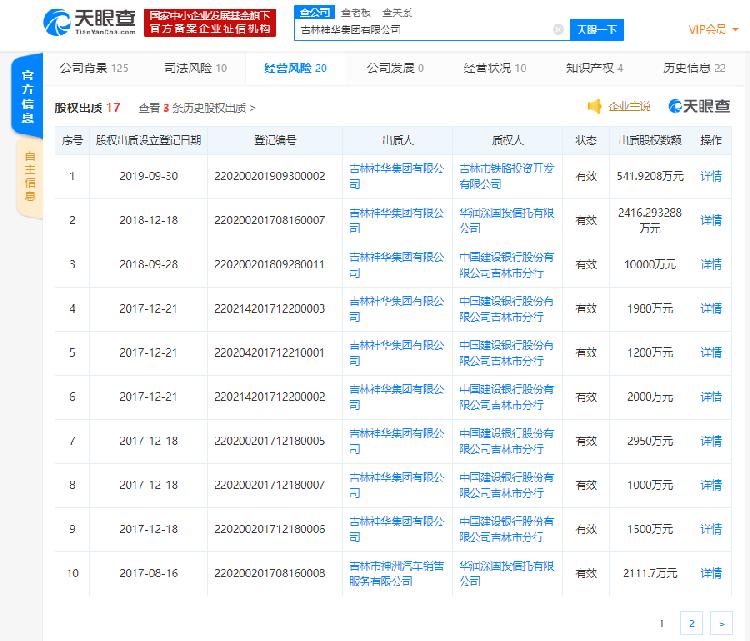Open the 公司背景 125 tab
750x641 pixels.
tap(94, 68)
